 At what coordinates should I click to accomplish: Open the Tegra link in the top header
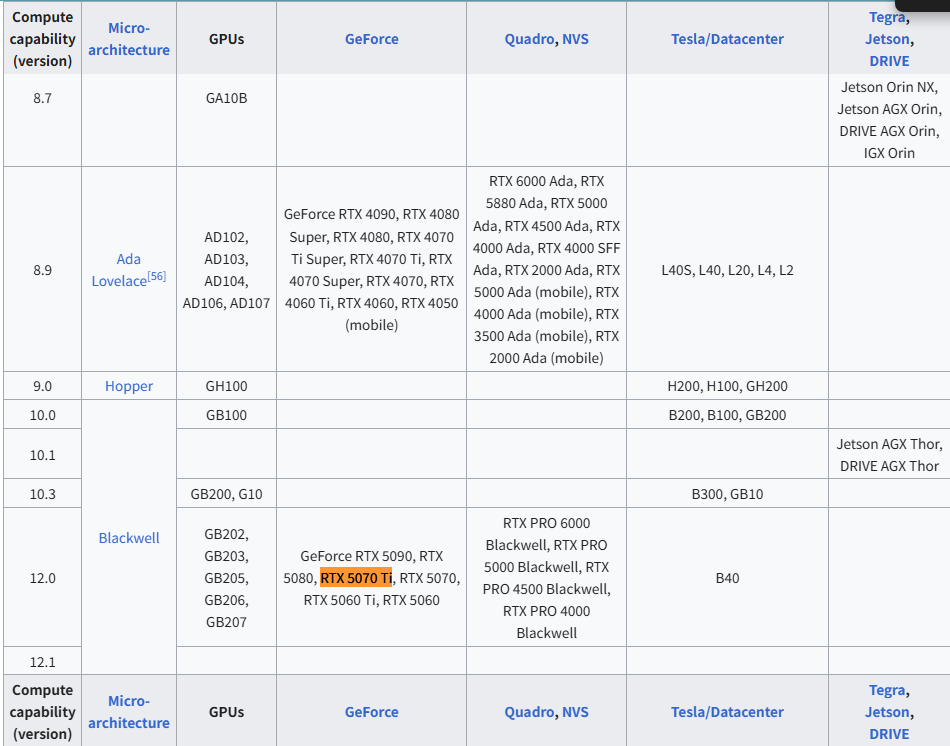tap(886, 17)
